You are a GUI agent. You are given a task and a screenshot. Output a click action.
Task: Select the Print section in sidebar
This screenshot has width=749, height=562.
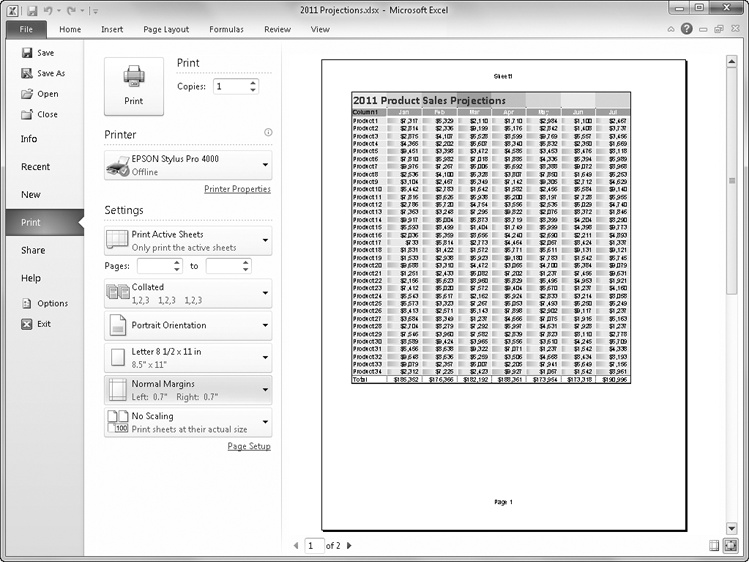coord(45,223)
